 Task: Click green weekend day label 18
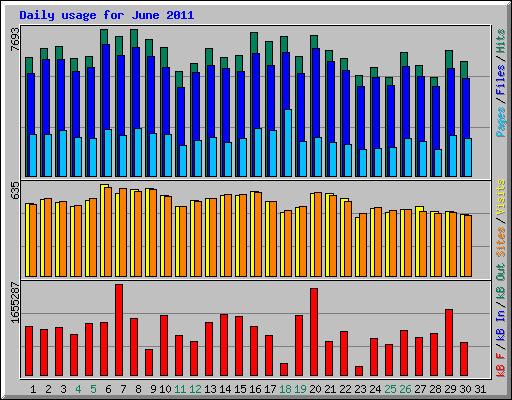point(285,389)
